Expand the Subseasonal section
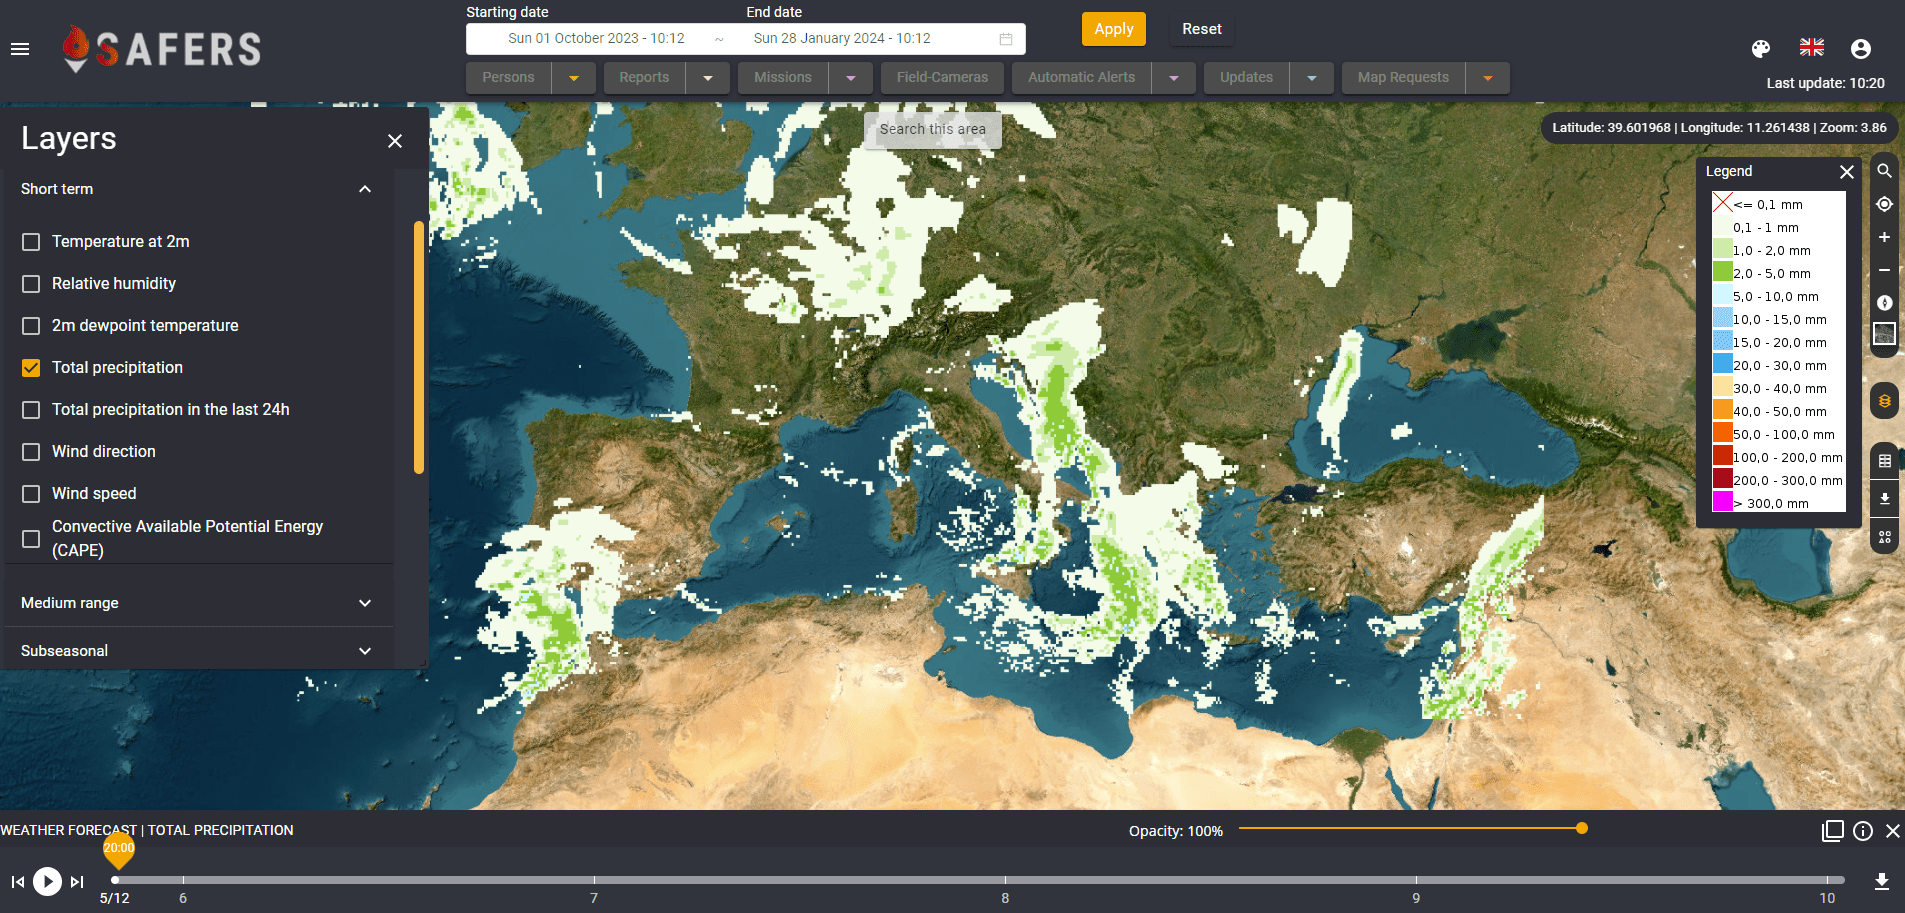This screenshot has width=1905, height=913. coord(365,651)
